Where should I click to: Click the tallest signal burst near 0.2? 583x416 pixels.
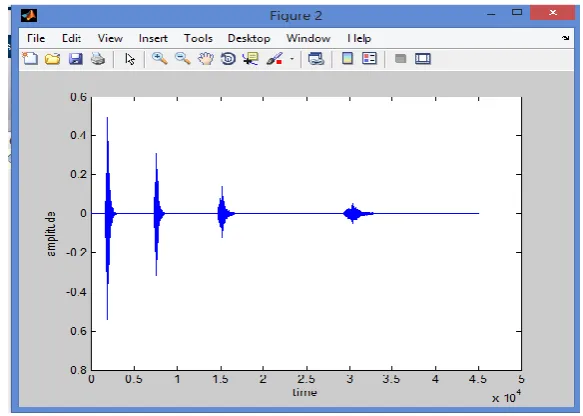tap(108, 219)
